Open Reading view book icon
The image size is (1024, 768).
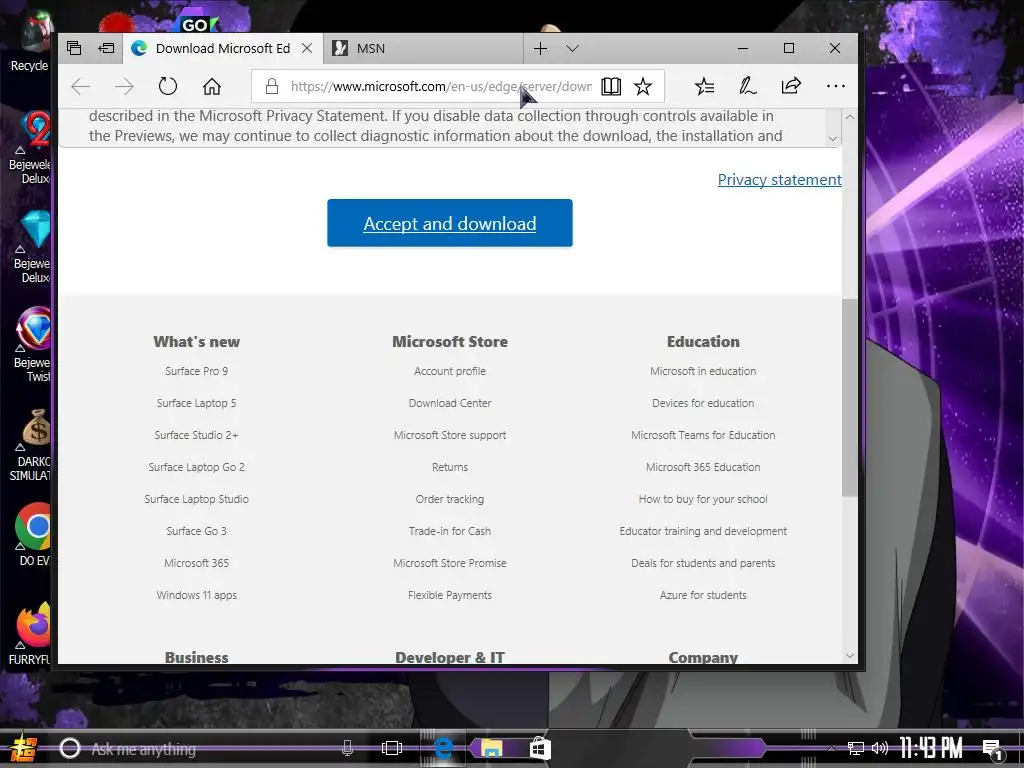pyautogui.click(x=611, y=86)
